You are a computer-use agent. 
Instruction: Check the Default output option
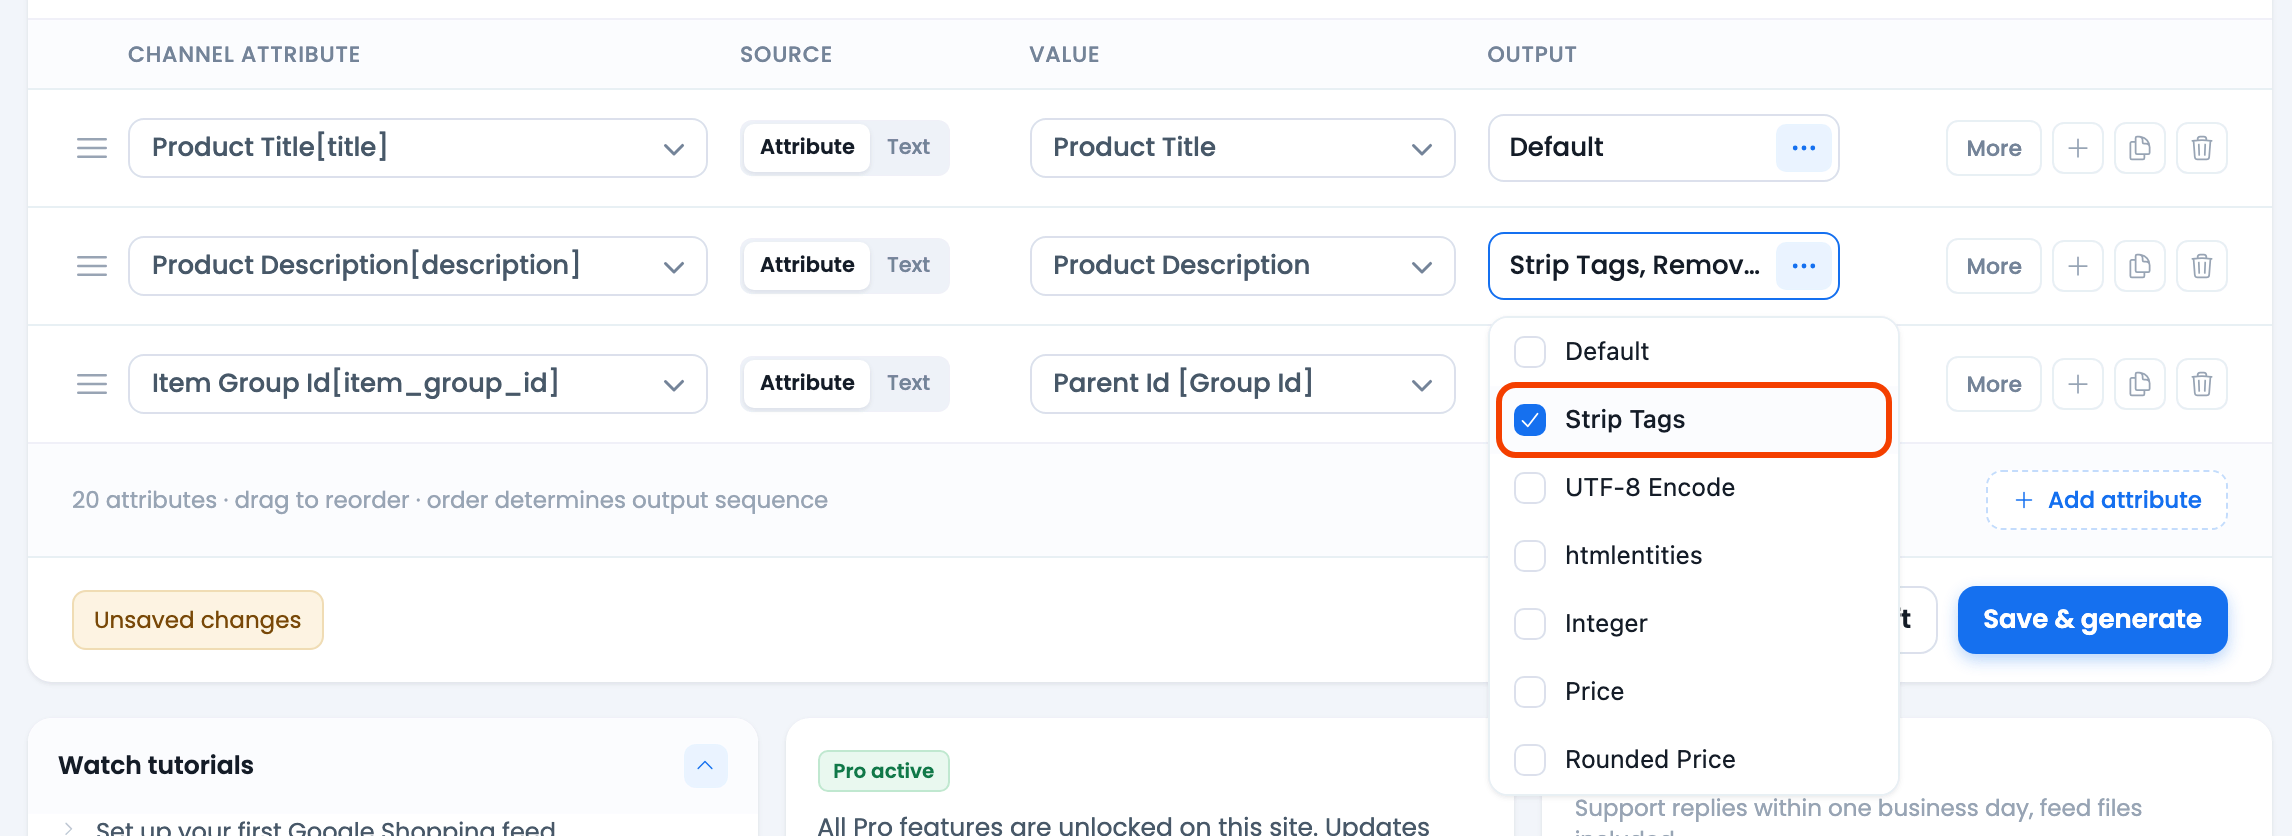(x=1530, y=352)
